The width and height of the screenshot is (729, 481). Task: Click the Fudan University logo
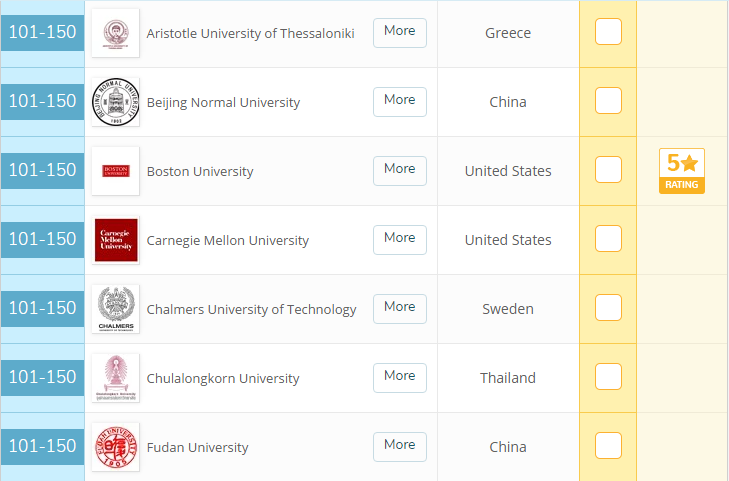pyautogui.click(x=115, y=447)
